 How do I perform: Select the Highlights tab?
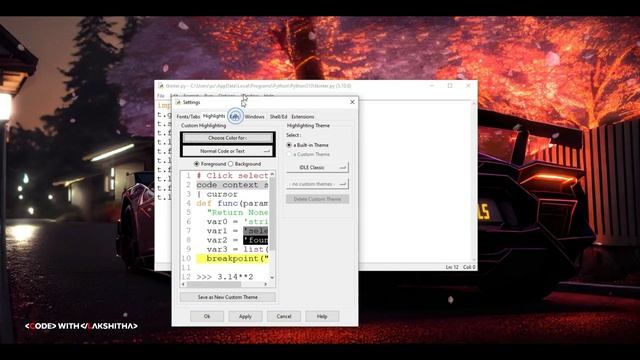tap(214, 116)
